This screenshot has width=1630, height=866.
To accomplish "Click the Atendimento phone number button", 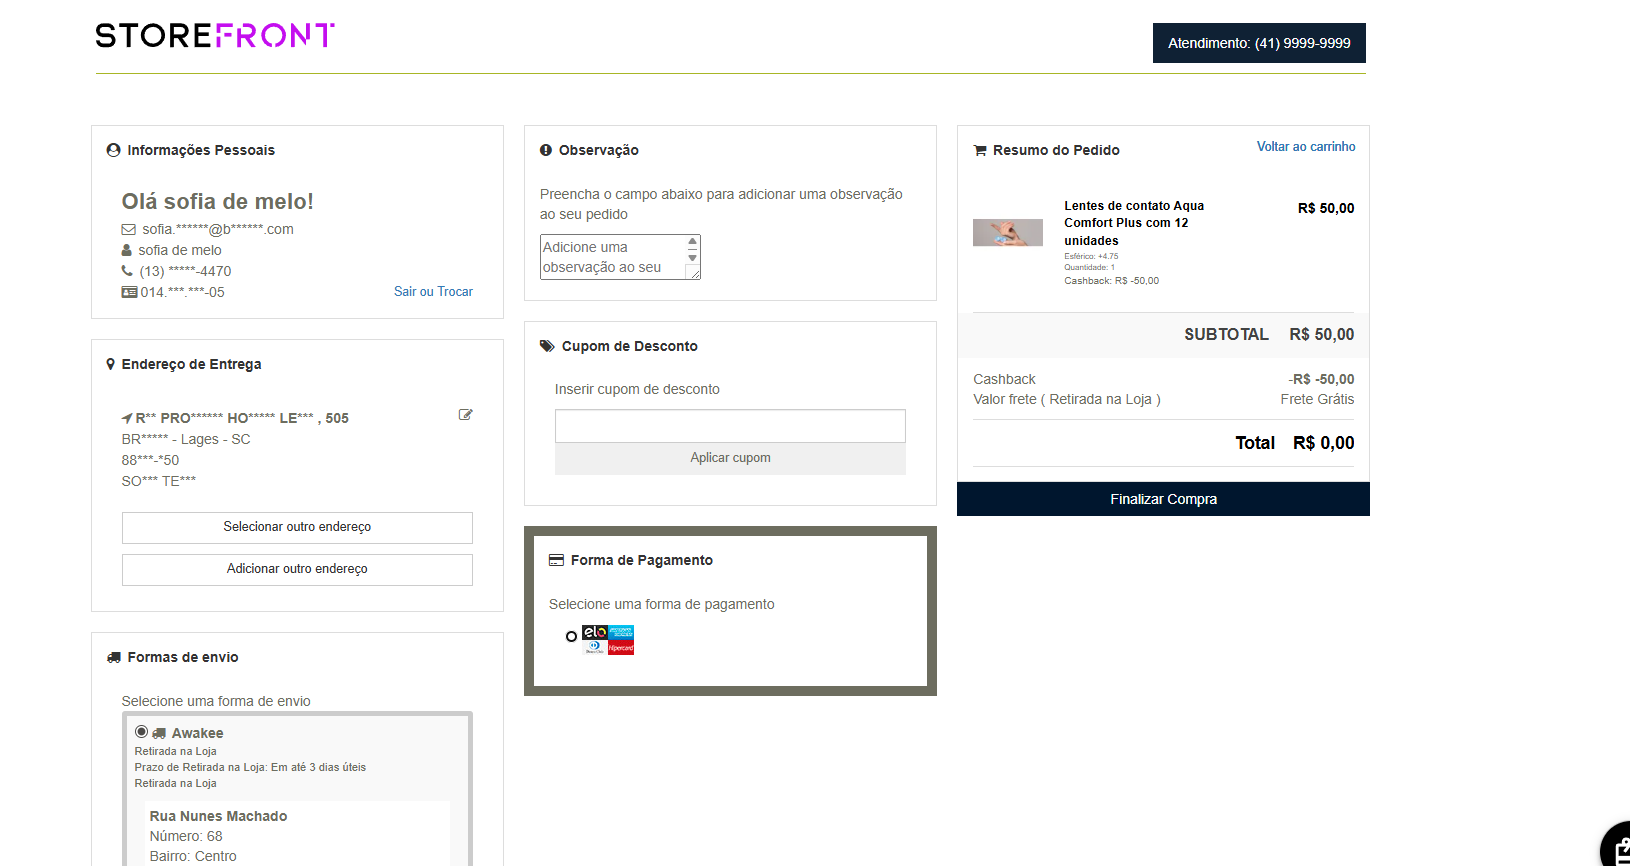I will [x=1259, y=43].
